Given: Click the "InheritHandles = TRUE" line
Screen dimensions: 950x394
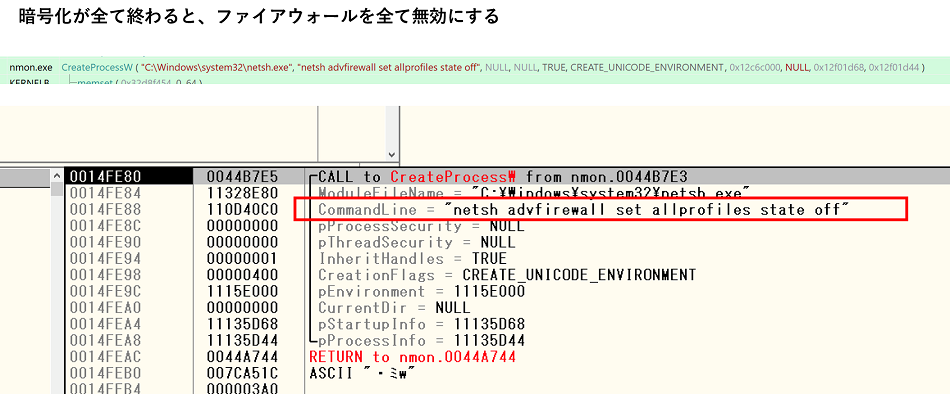Looking at the screenshot, I should 412,259.
